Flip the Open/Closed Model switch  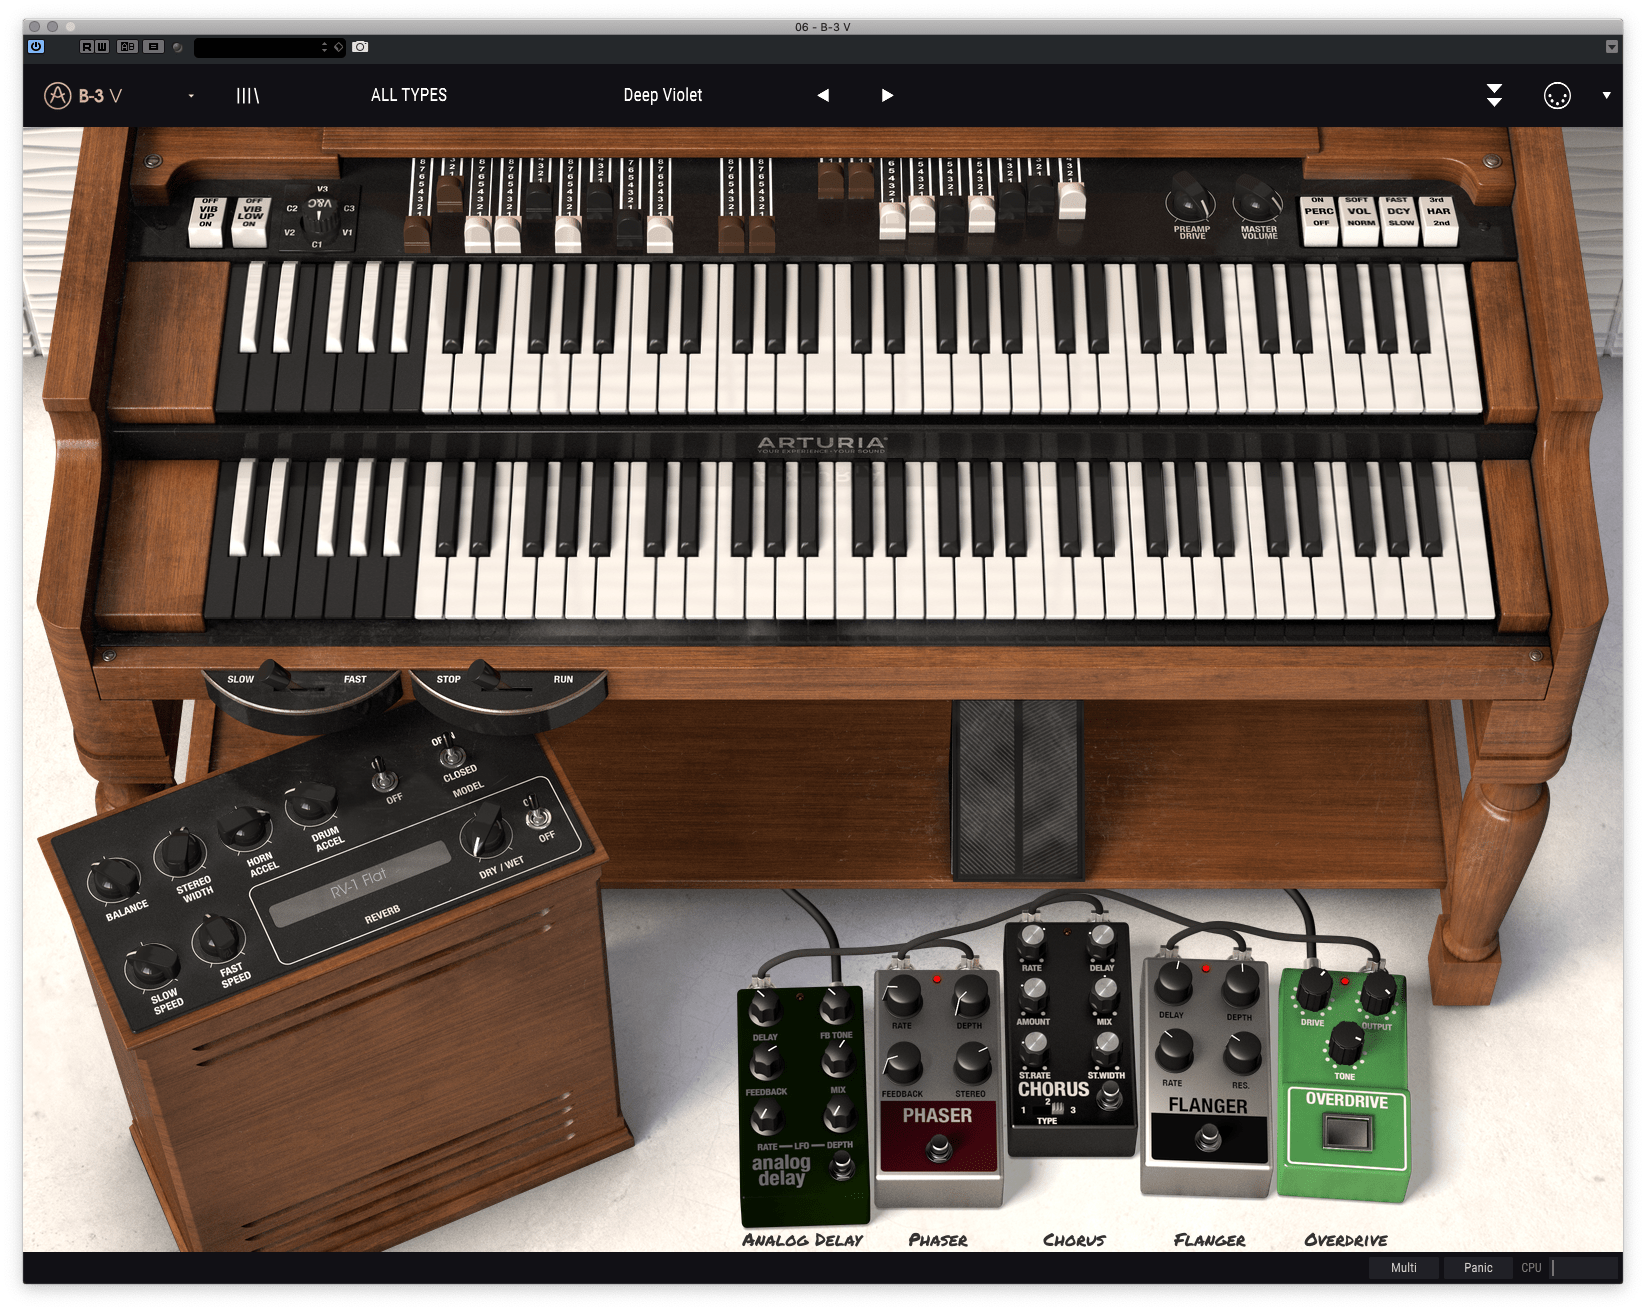pos(450,753)
